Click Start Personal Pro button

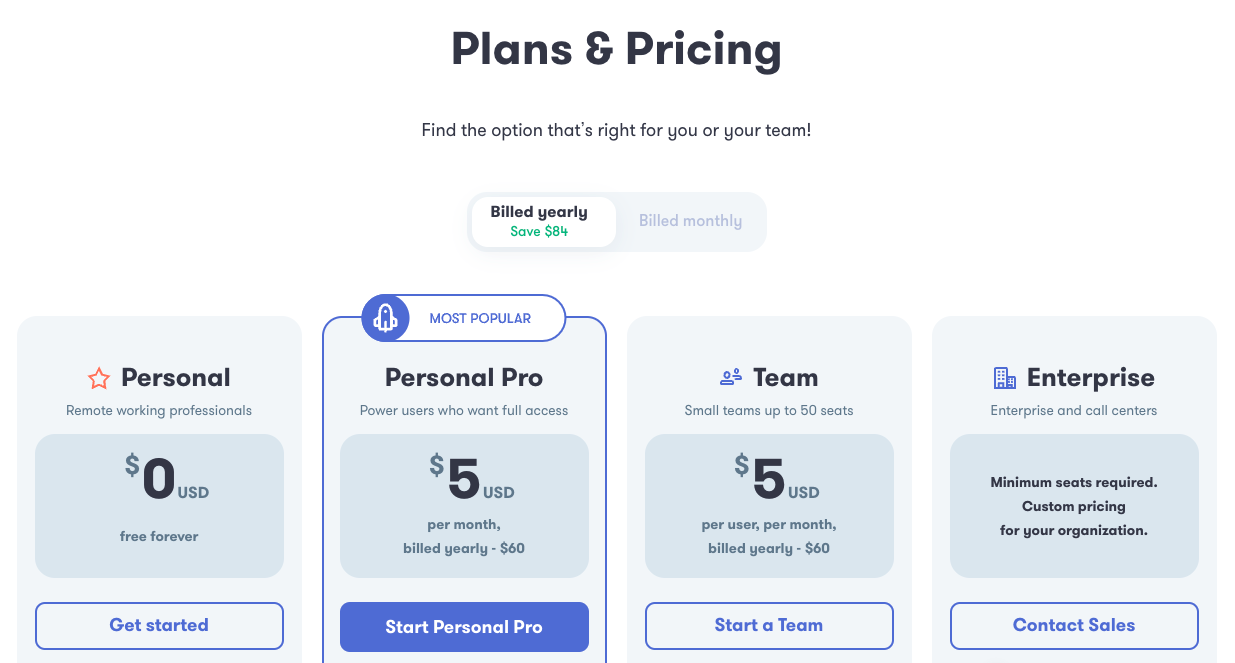[x=464, y=627]
